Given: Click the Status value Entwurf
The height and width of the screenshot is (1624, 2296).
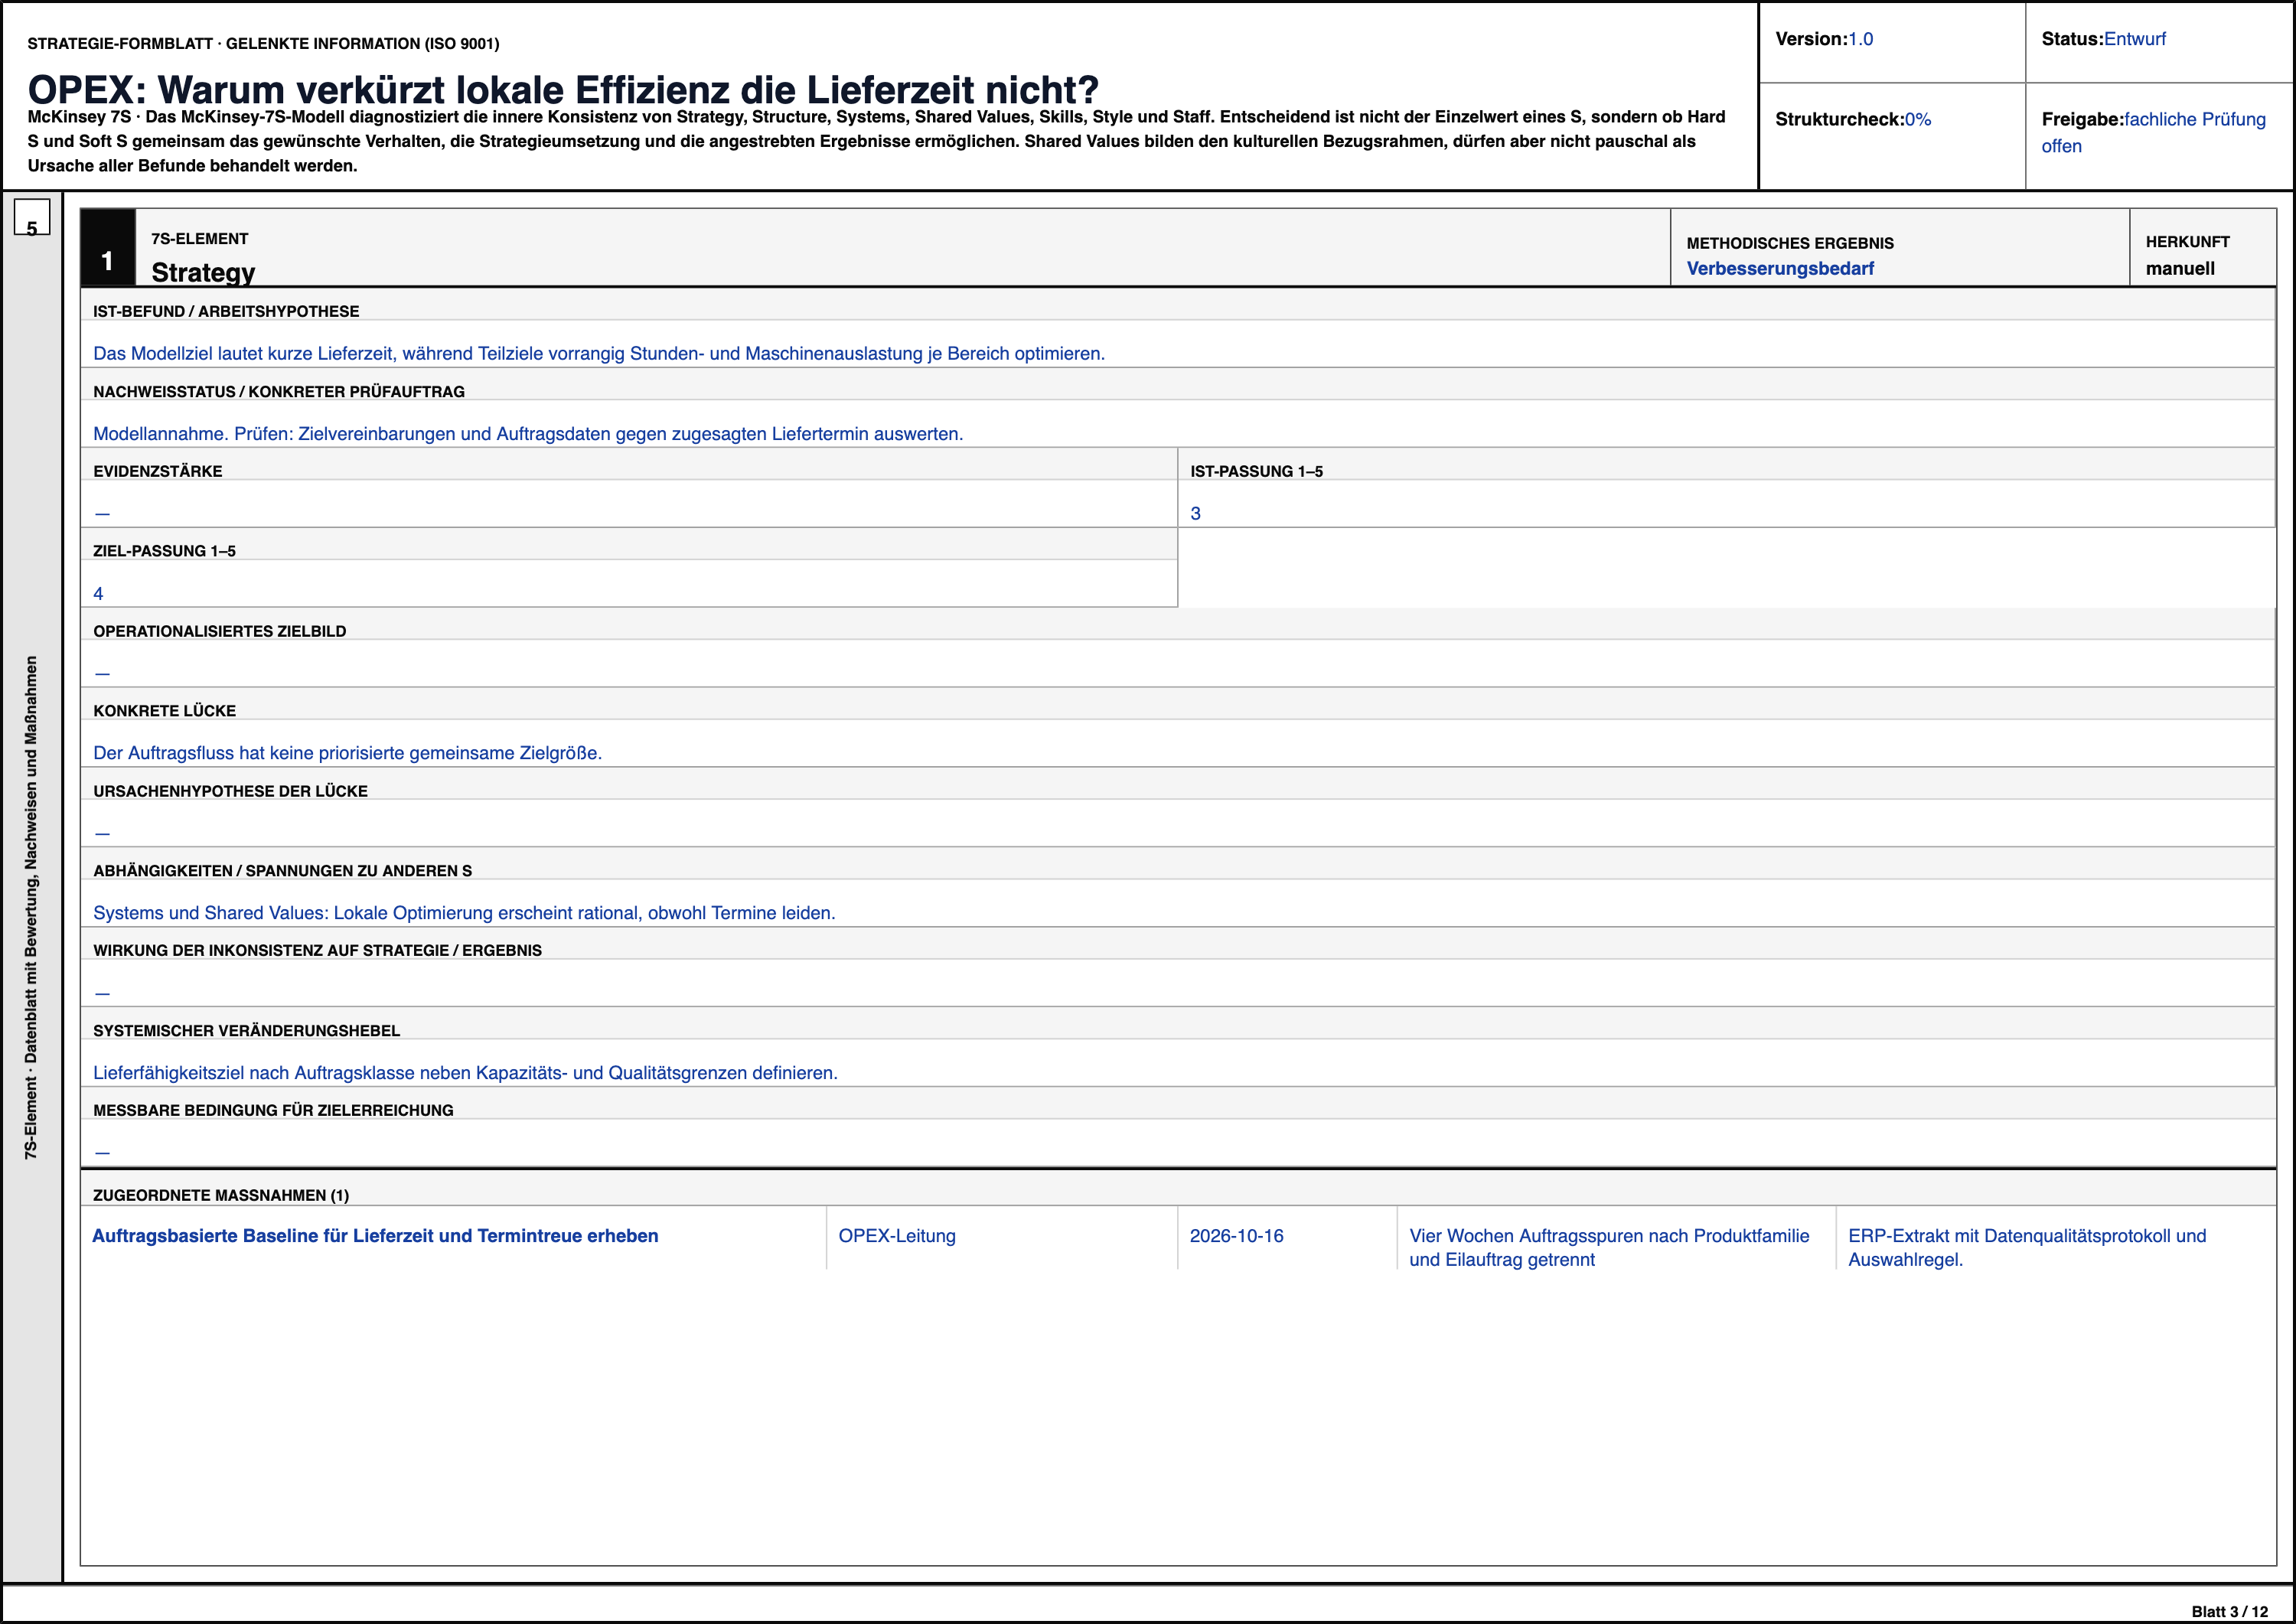Looking at the screenshot, I should pyautogui.click(x=2134, y=39).
